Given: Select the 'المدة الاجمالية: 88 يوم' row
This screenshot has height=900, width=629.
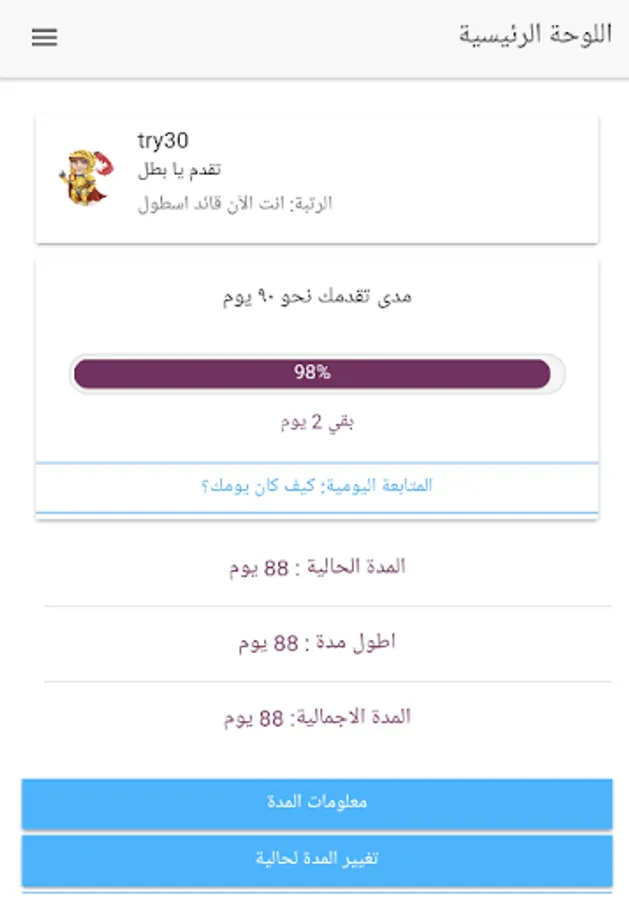Looking at the screenshot, I should 317,718.
